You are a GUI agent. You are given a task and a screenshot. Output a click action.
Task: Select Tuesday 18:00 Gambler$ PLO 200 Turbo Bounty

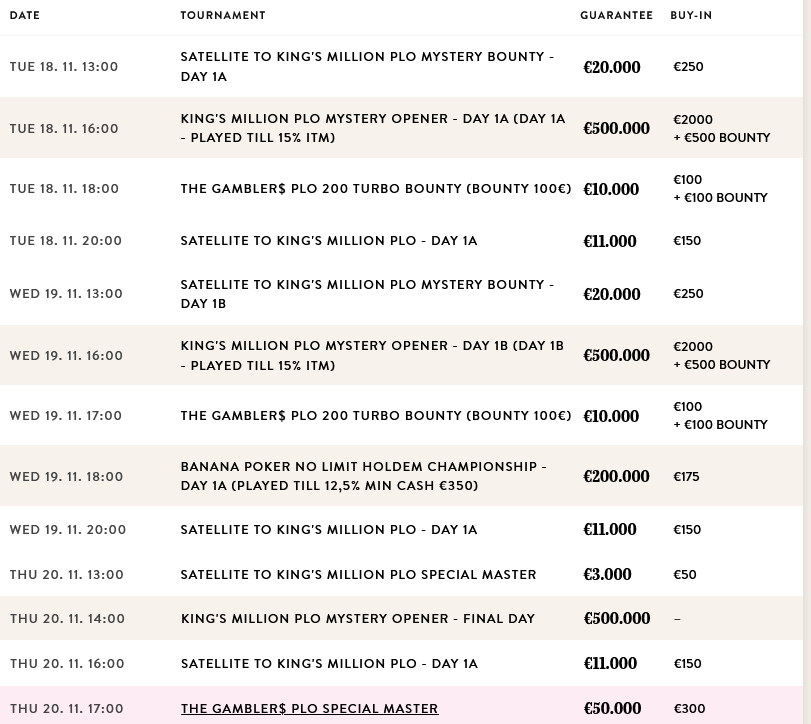pos(375,189)
